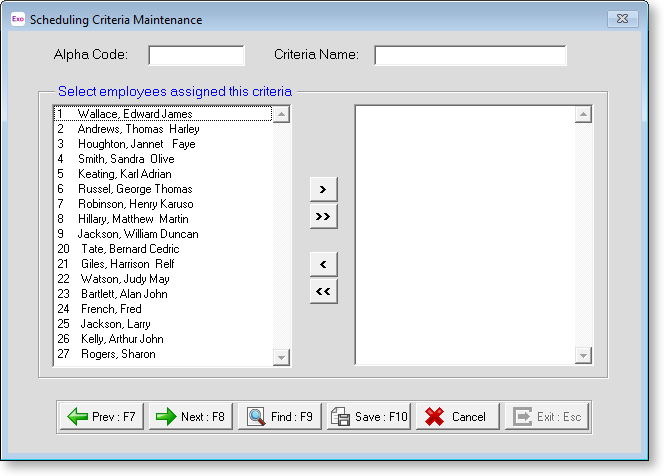This screenshot has height=476, width=664.
Task: Add all employees using >> button
Action: tap(323, 216)
